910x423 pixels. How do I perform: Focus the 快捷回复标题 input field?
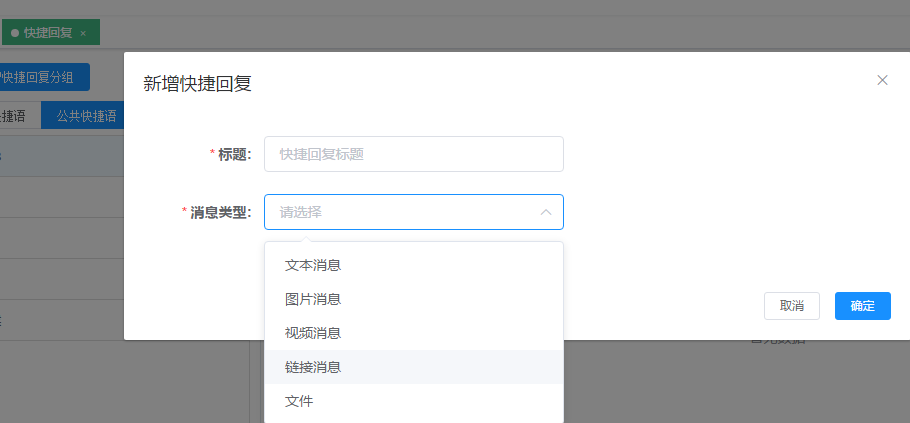pos(413,154)
